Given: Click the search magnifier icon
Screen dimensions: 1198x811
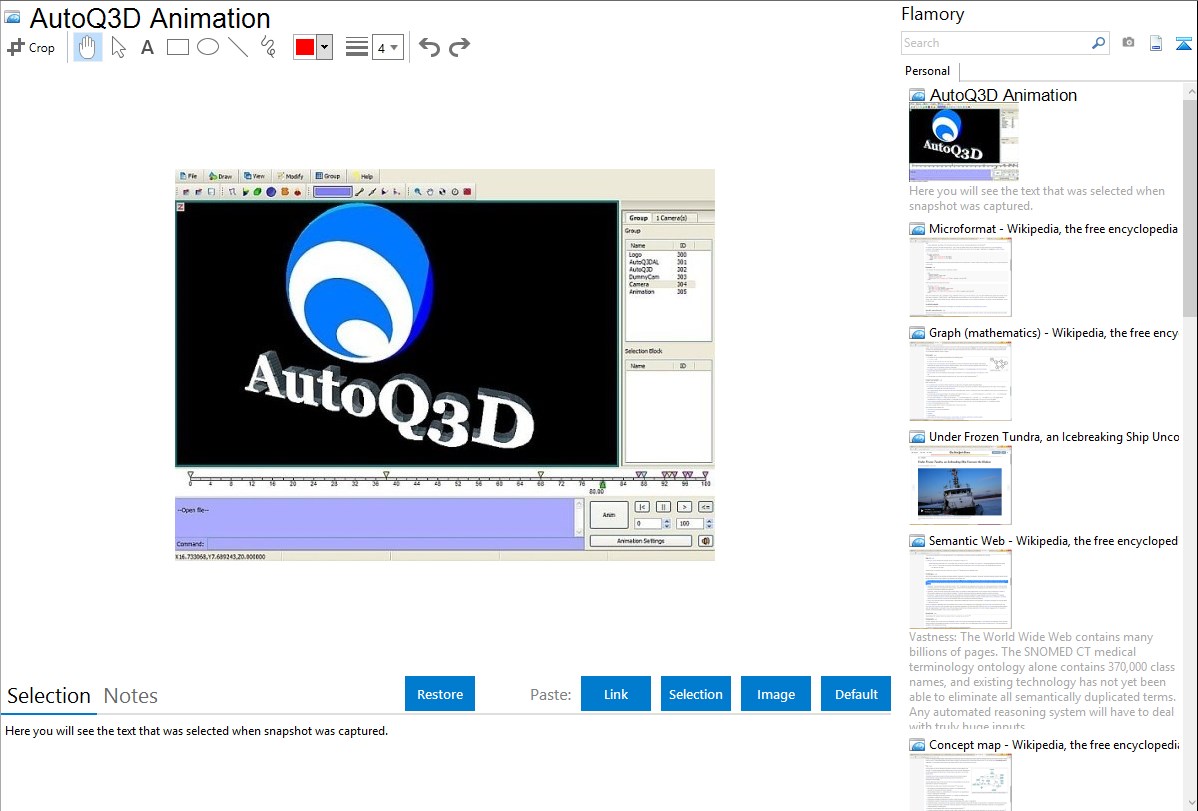Looking at the screenshot, I should (x=1099, y=43).
